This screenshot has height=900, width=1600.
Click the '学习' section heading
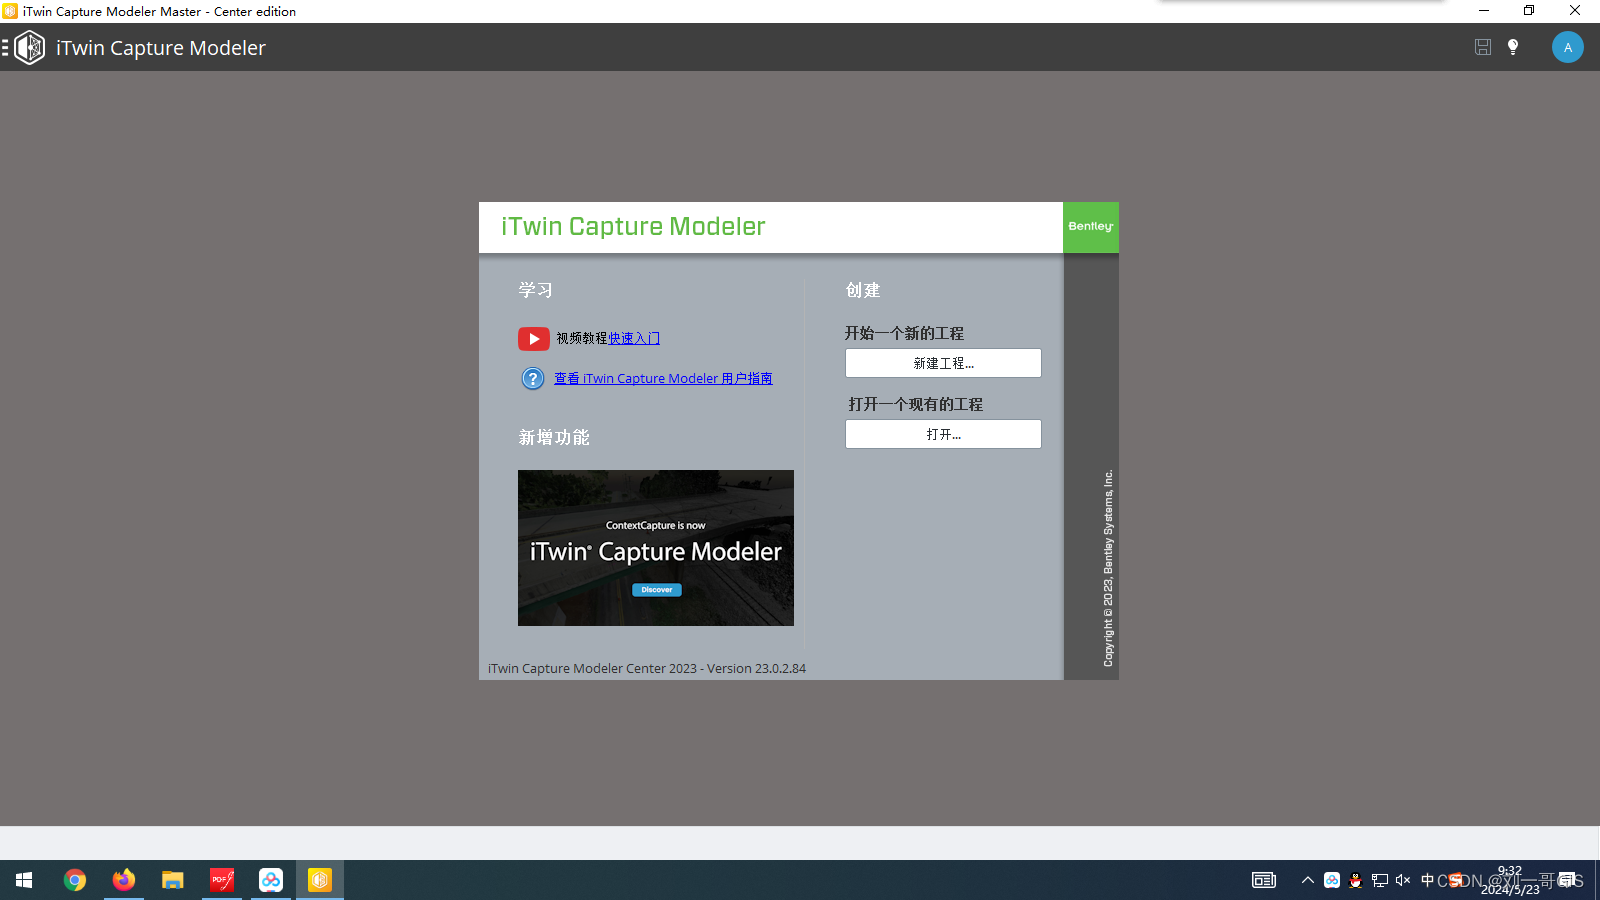coord(536,290)
